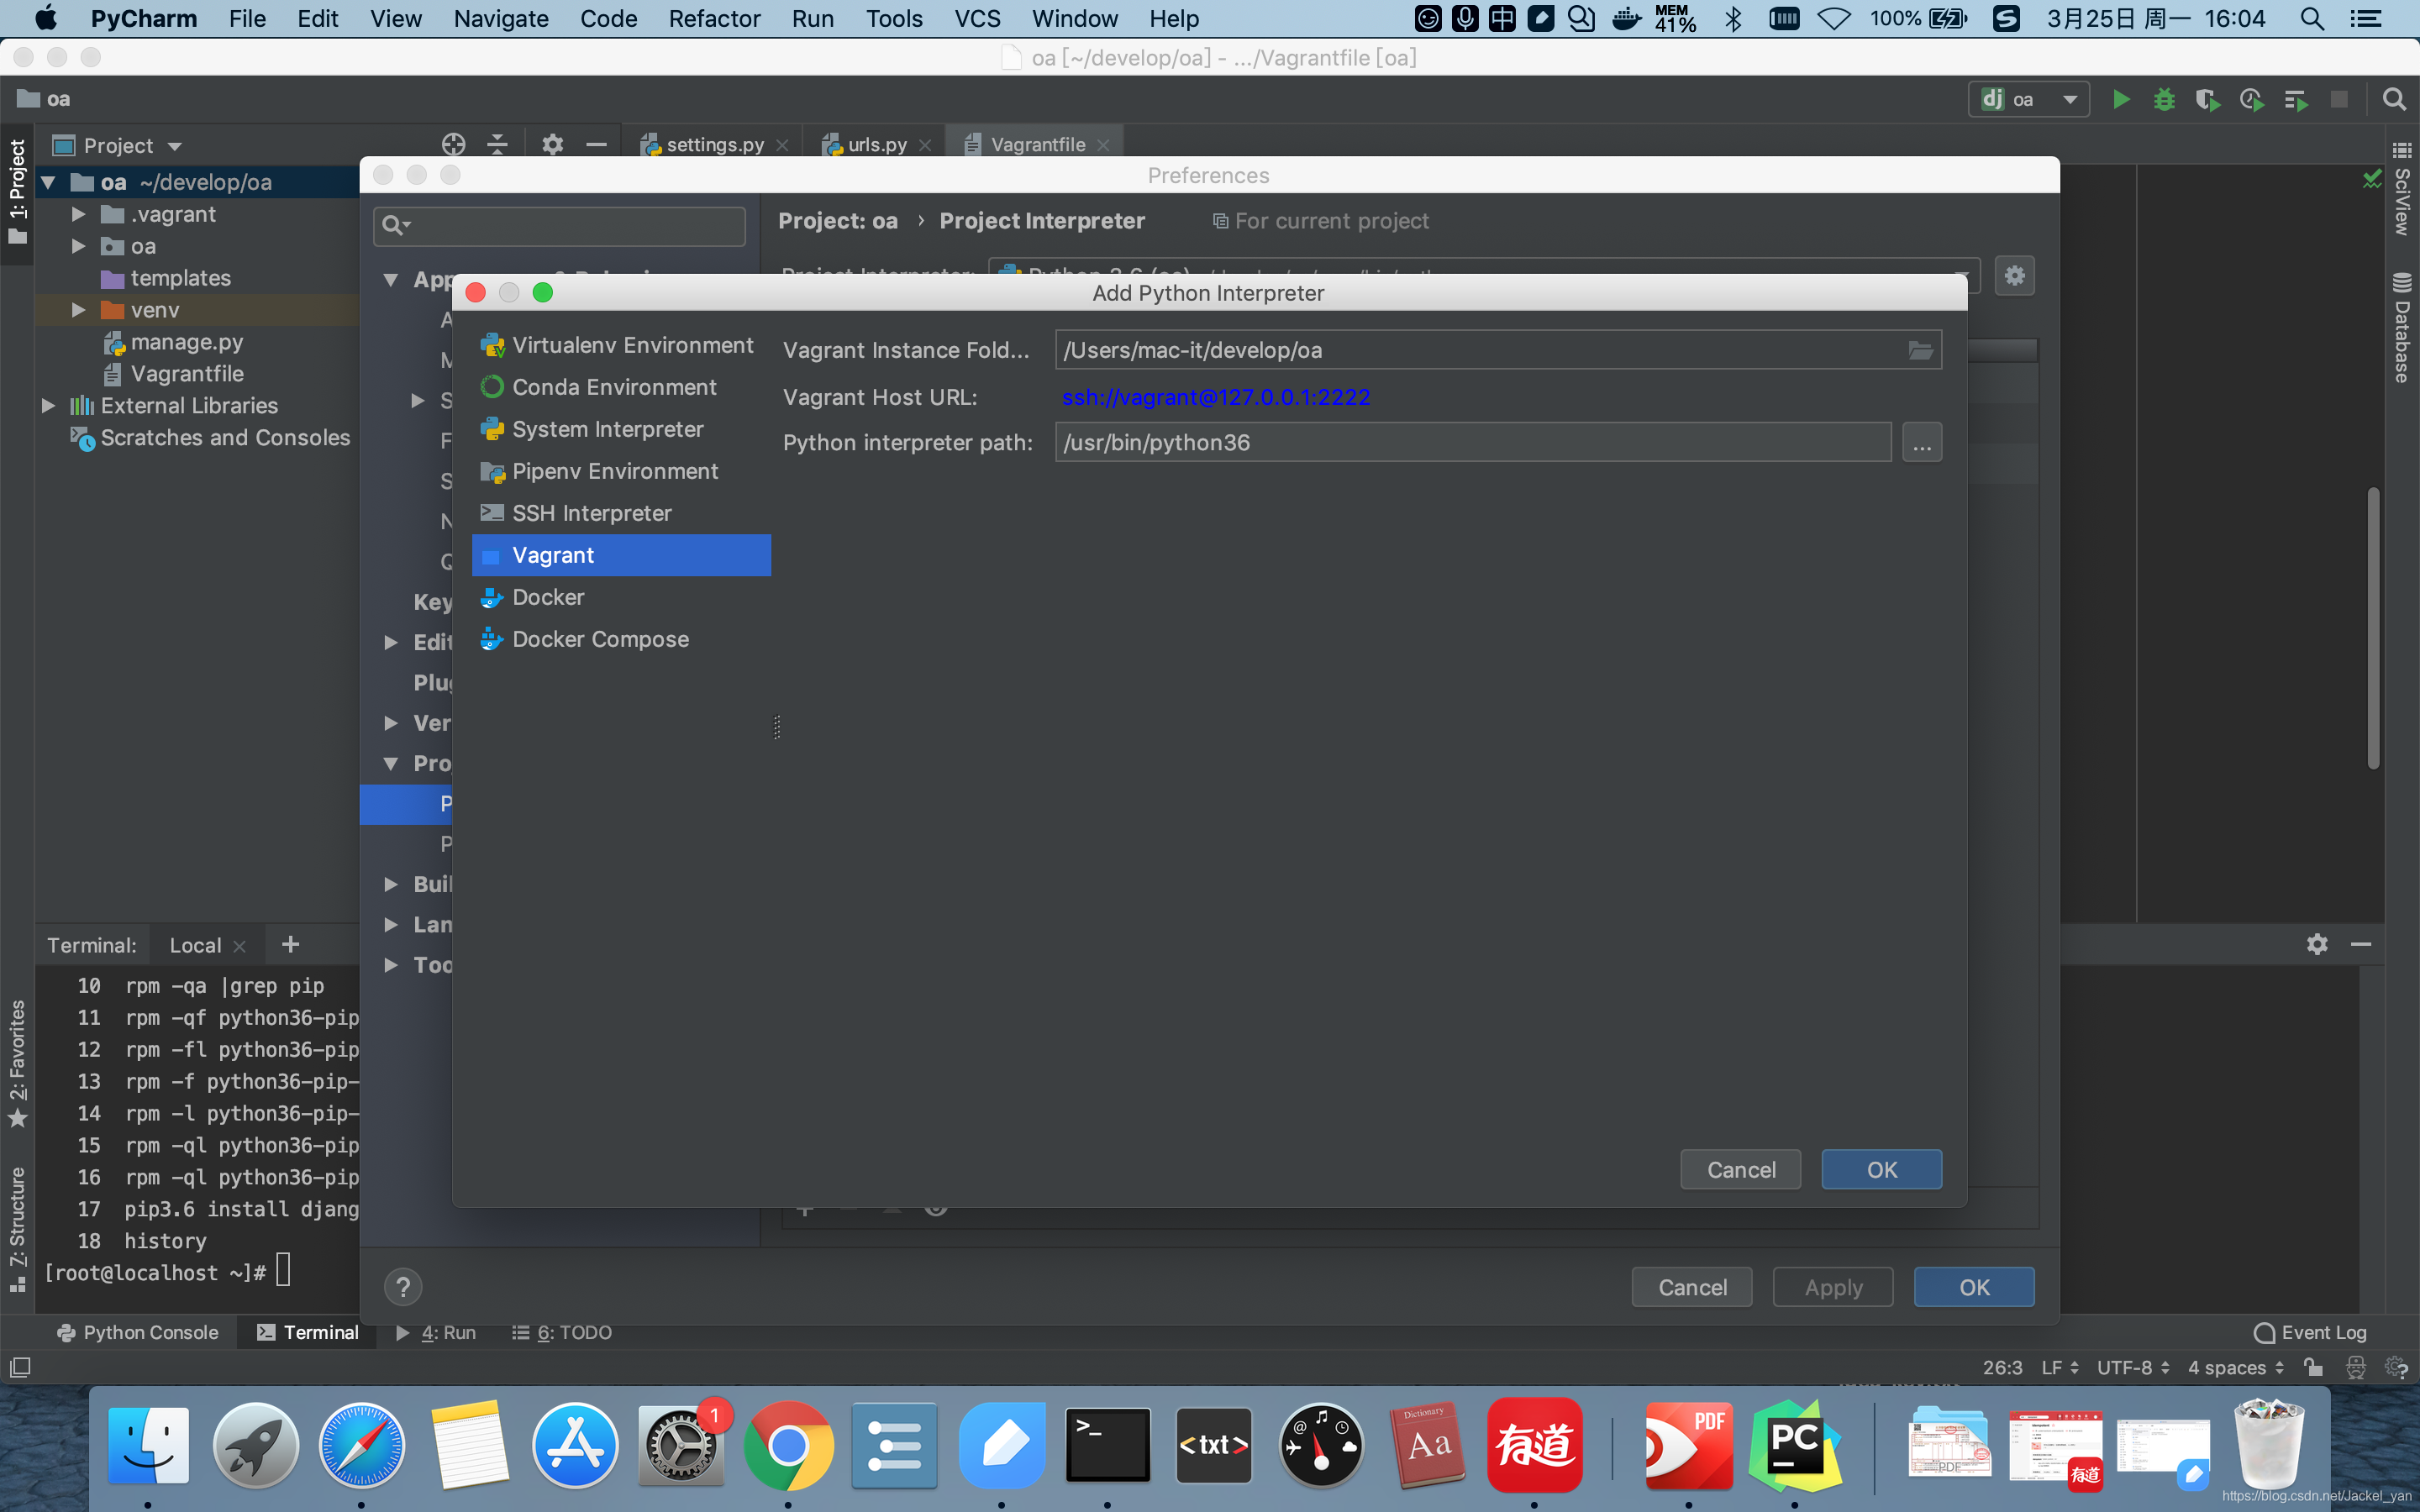Expand External Libraries node
Viewport: 2420px width, 1512px height.
47,405
